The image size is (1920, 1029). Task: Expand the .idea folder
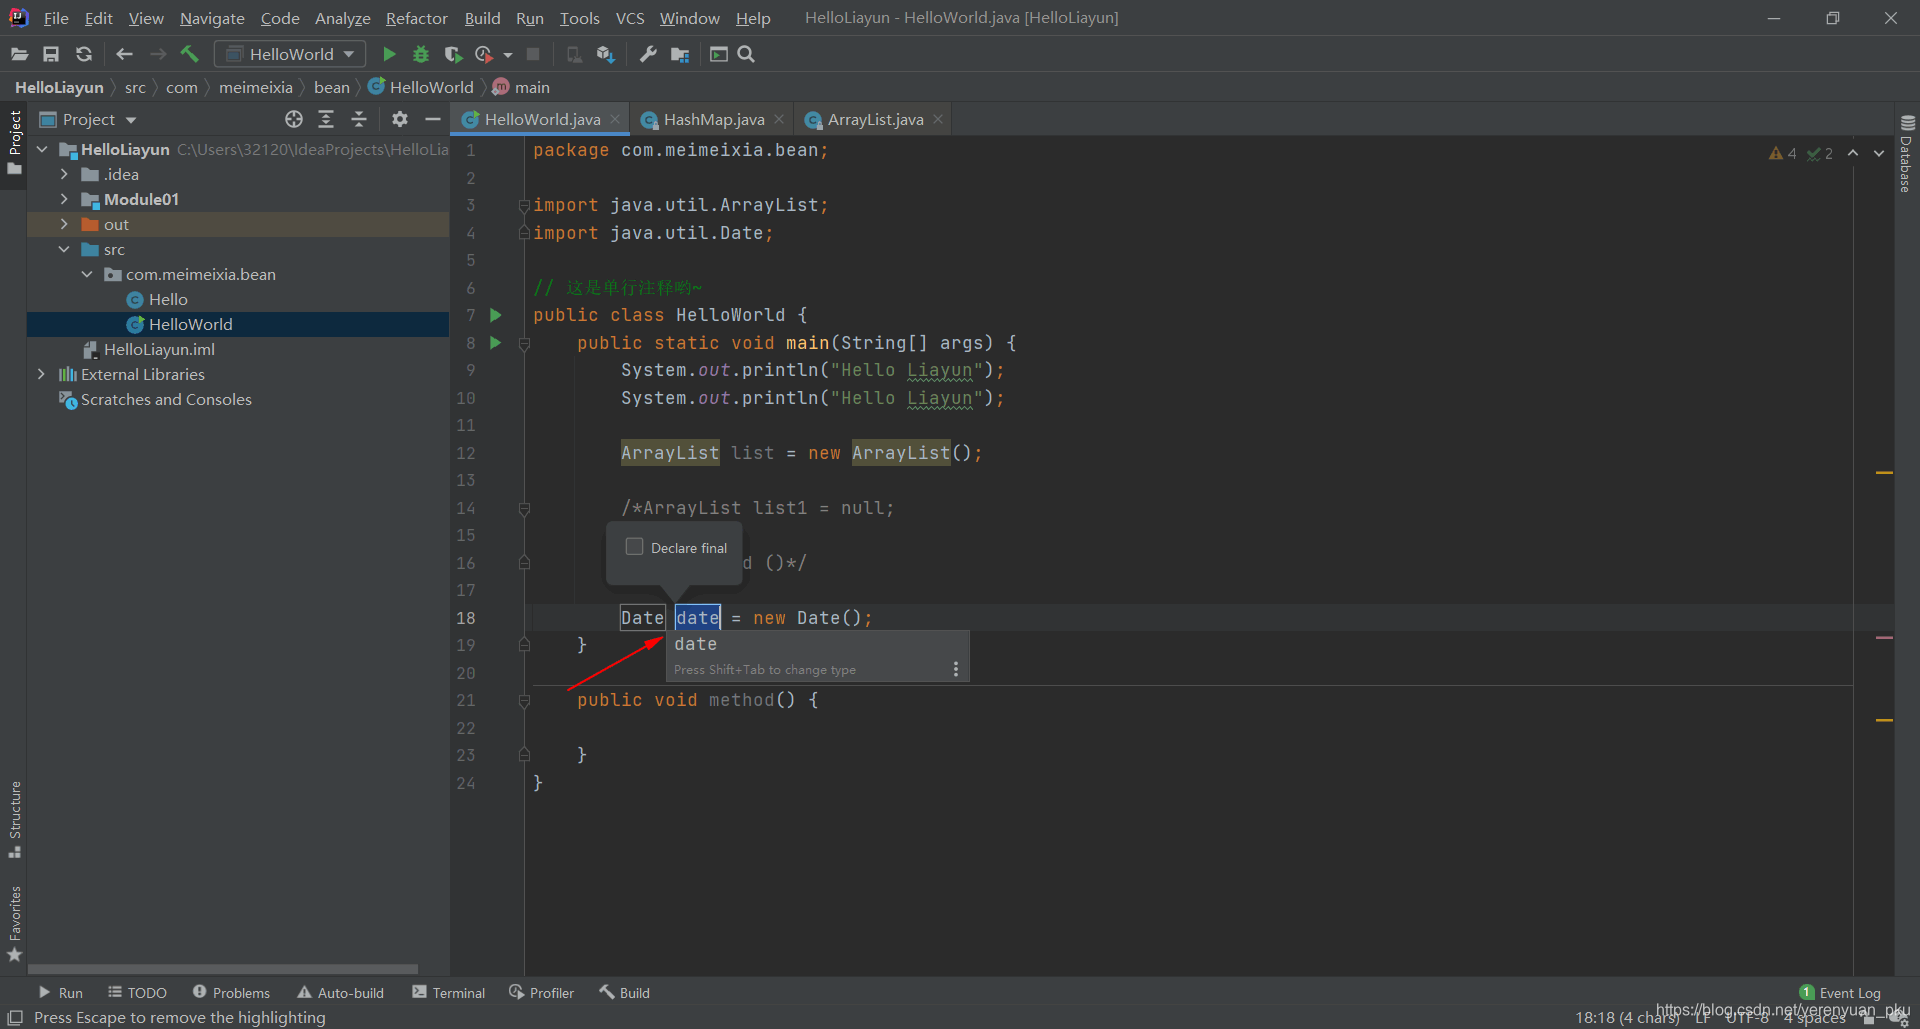[64, 174]
